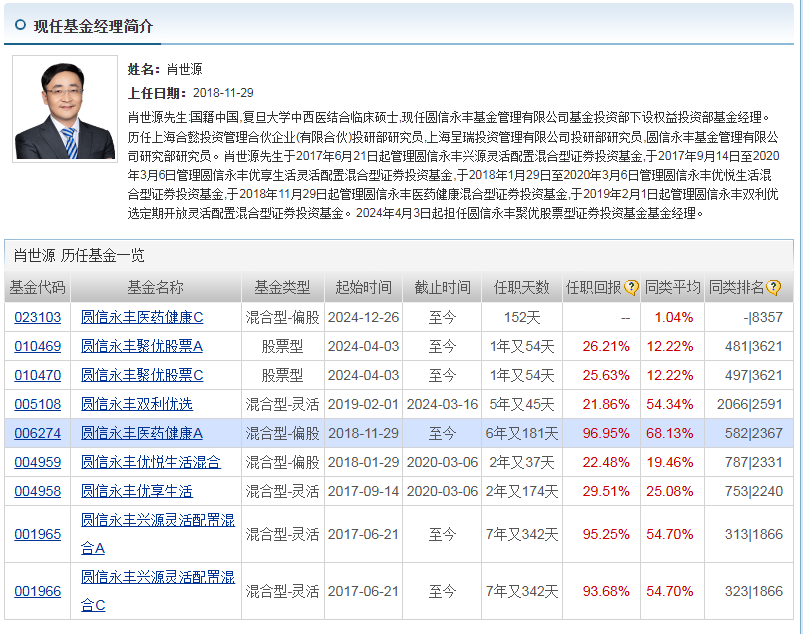Open fund code 023103 link

click(x=37, y=318)
